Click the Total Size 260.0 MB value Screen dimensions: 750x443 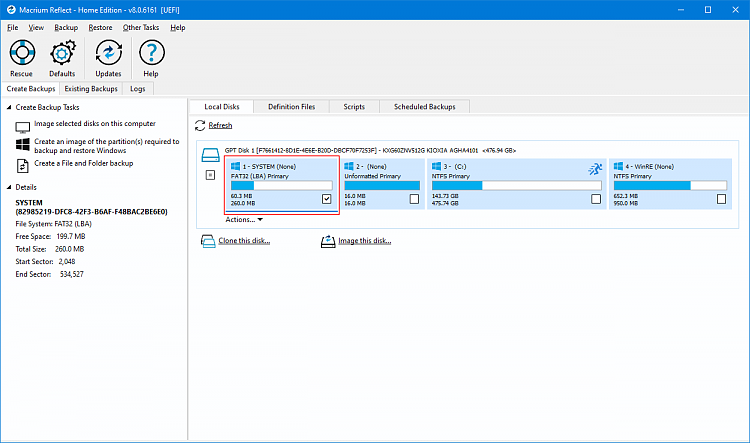(x=69, y=249)
